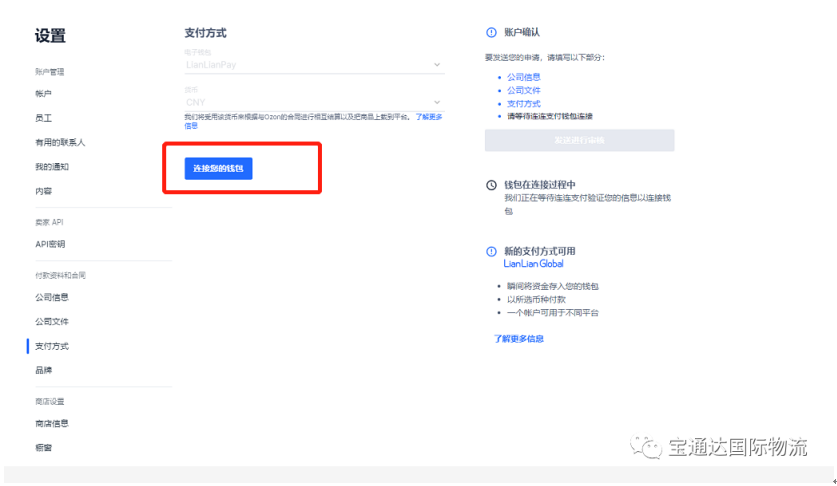Click the 钱包在连接过程中 heading
The width and height of the screenshot is (837, 486).
[x=540, y=185]
